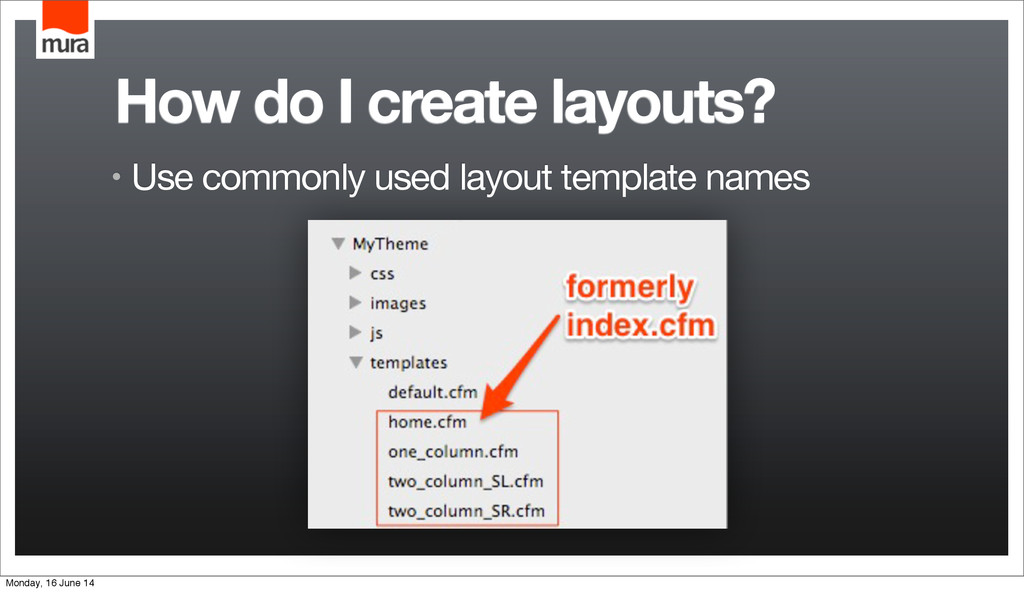Select the home.cfm file
1024x592 pixels.
(x=427, y=422)
